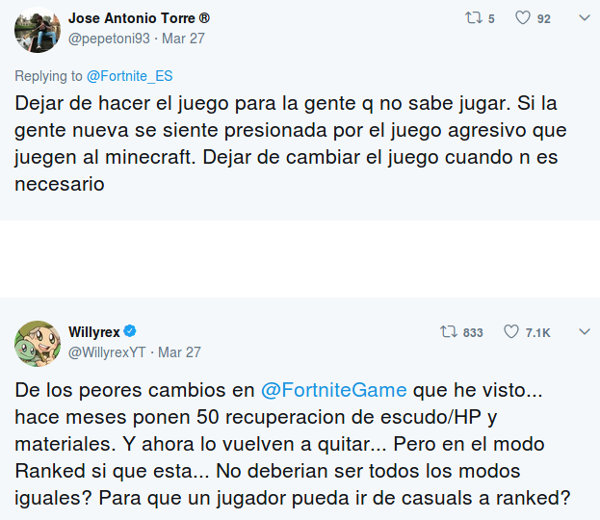Screen dimensions: 600x520
Task: Retweet Jose Antonio Torre's tweet
Action: pos(475,18)
